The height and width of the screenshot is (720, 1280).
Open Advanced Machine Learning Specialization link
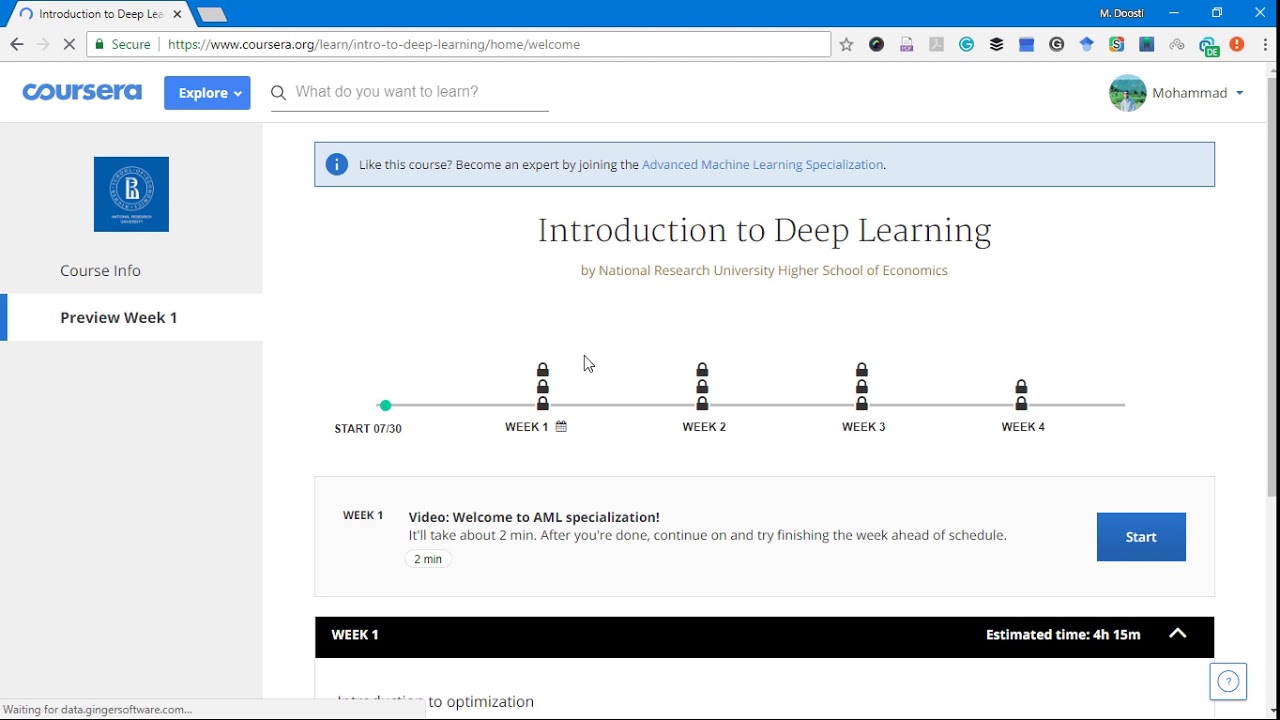762,165
